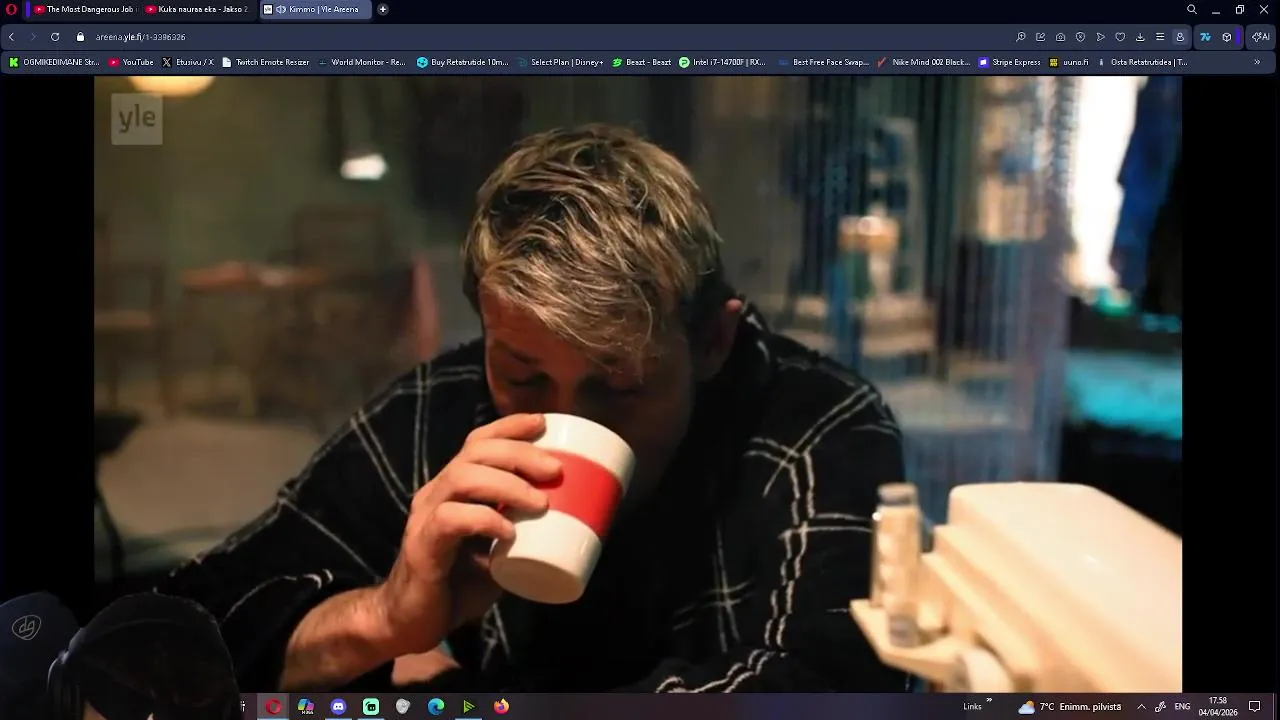
Task: Switch ENG input language
Action: [x=1182, y=707]
